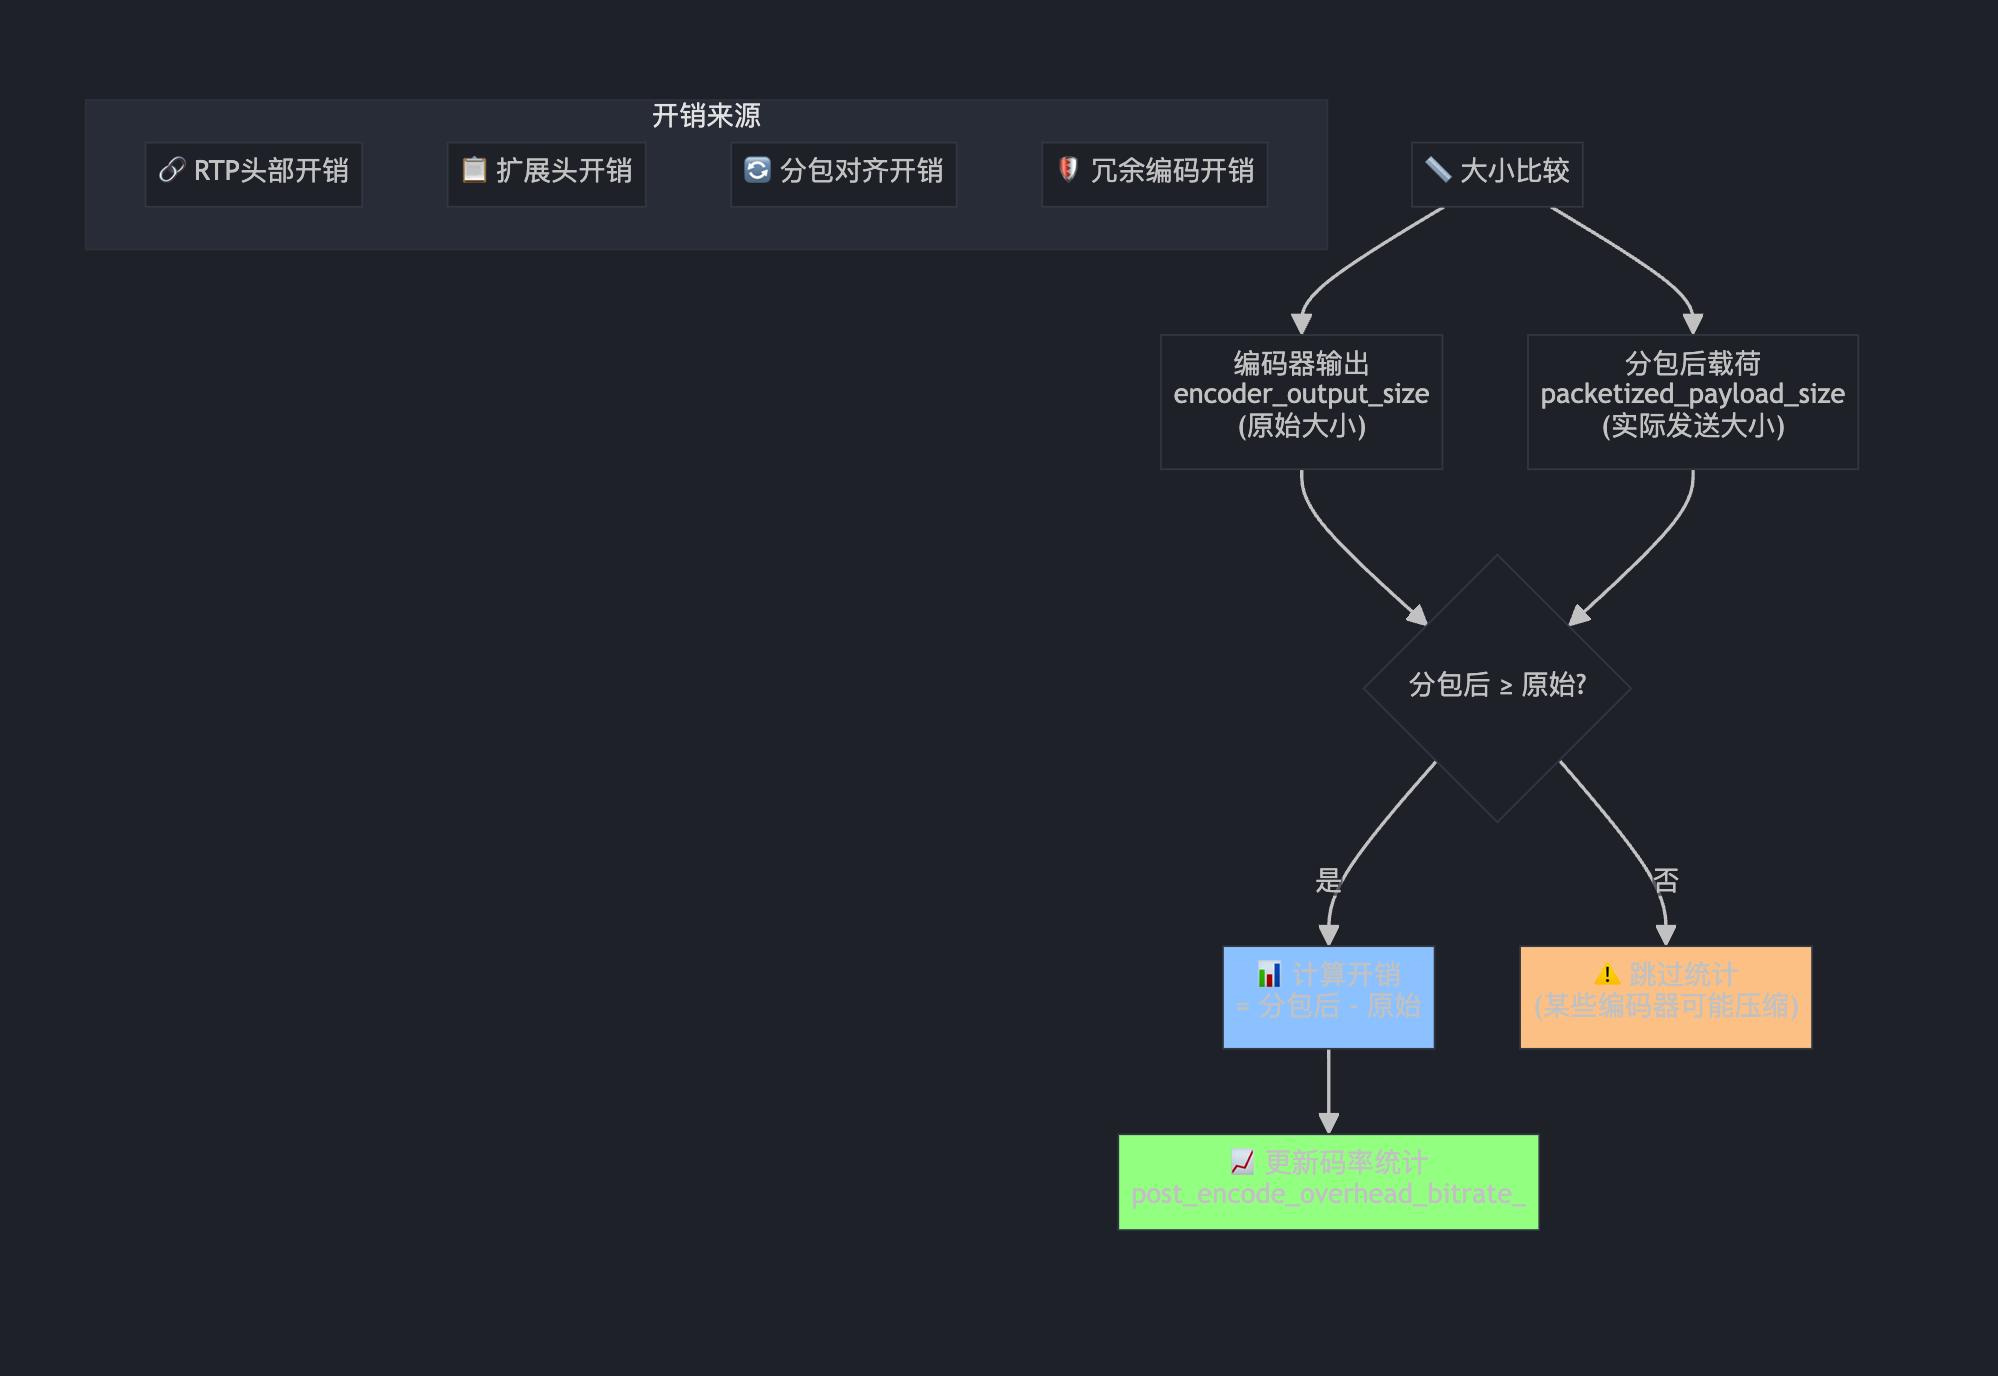Screen dimensions: 1998x1376
Task: Click the 分包后 ≥ 原始 decision diamond
Action: [1497, 687]
